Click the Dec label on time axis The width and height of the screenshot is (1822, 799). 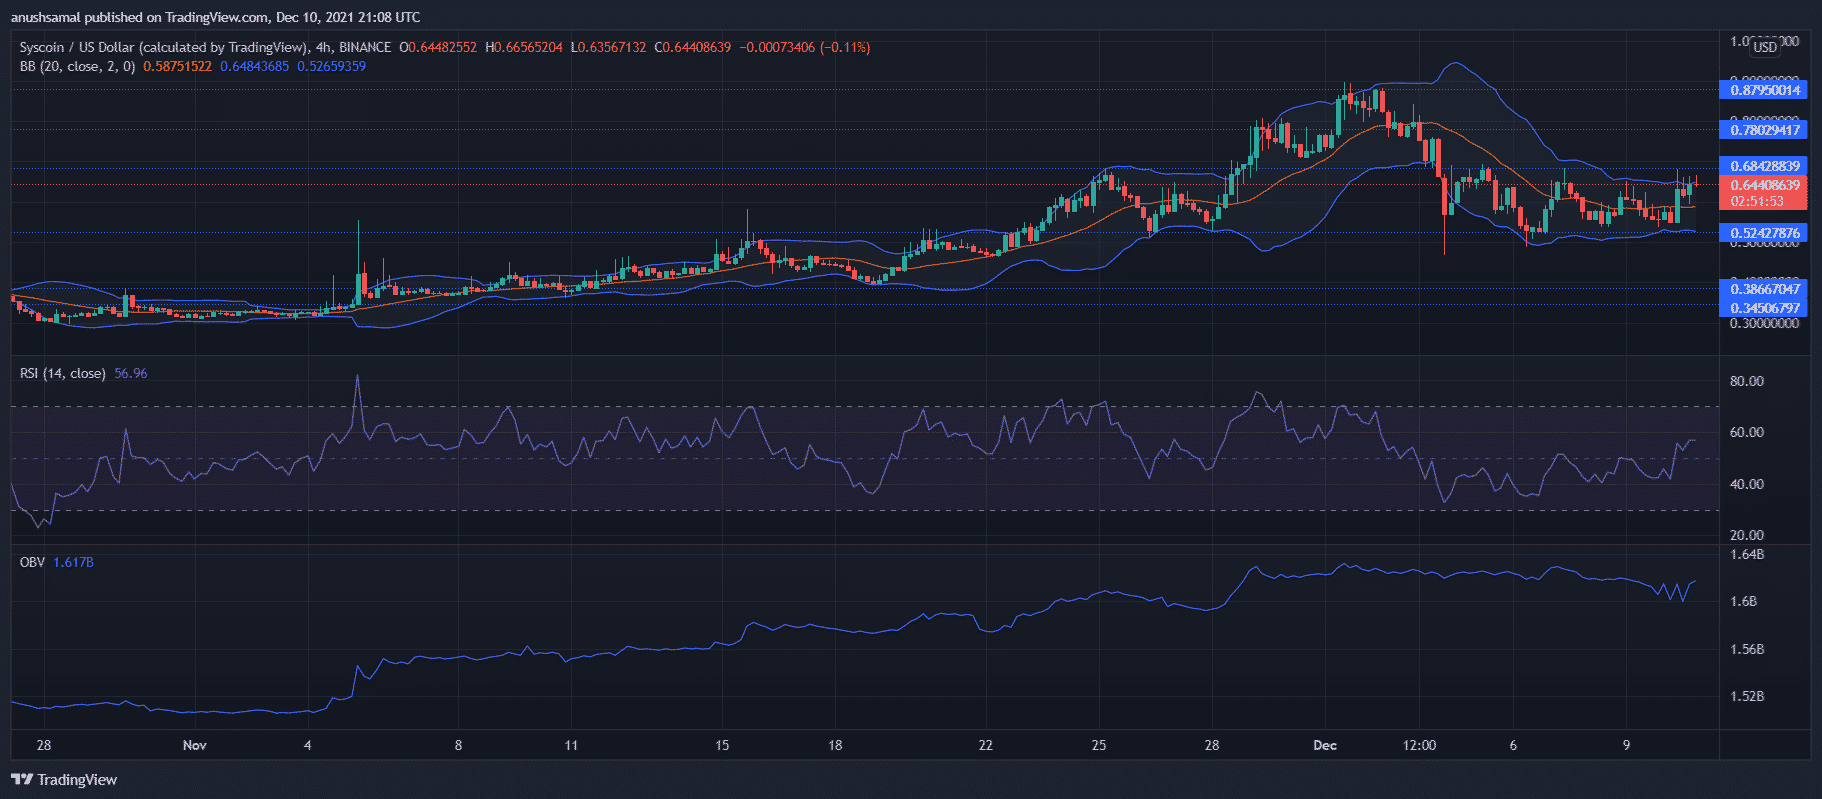pyautogui.click(x=1325, y=745)
